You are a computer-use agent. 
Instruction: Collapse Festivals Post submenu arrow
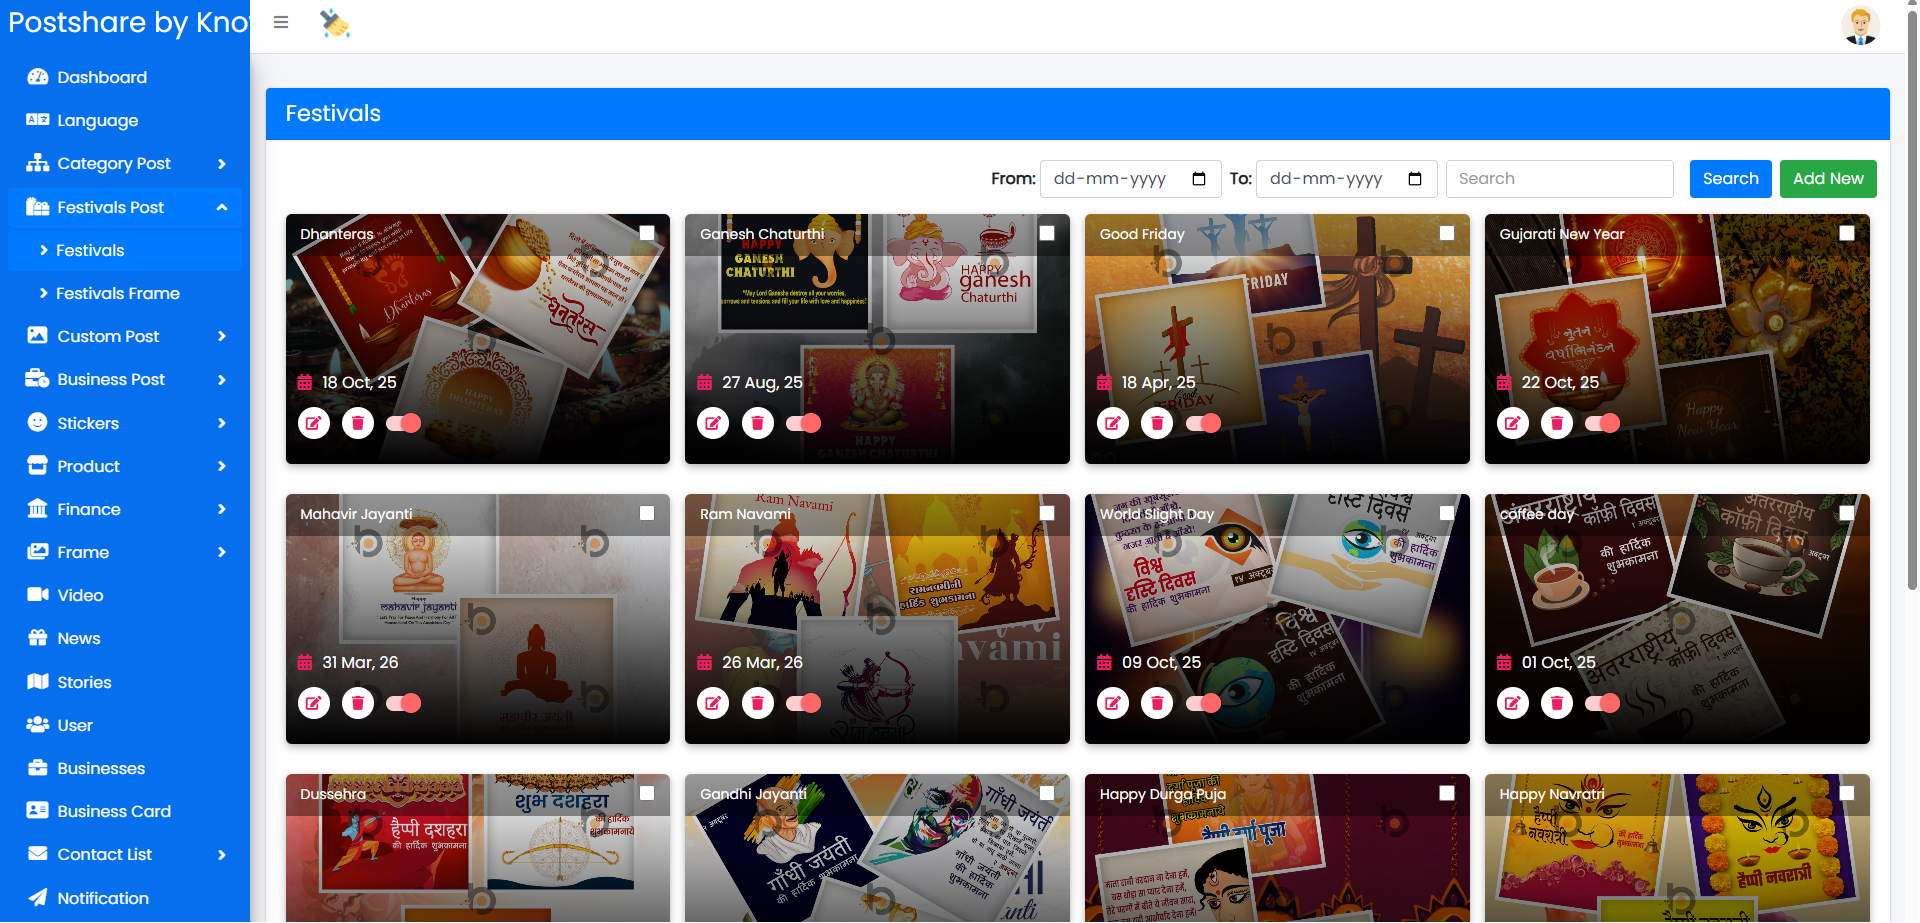click(x=222, y=207)
